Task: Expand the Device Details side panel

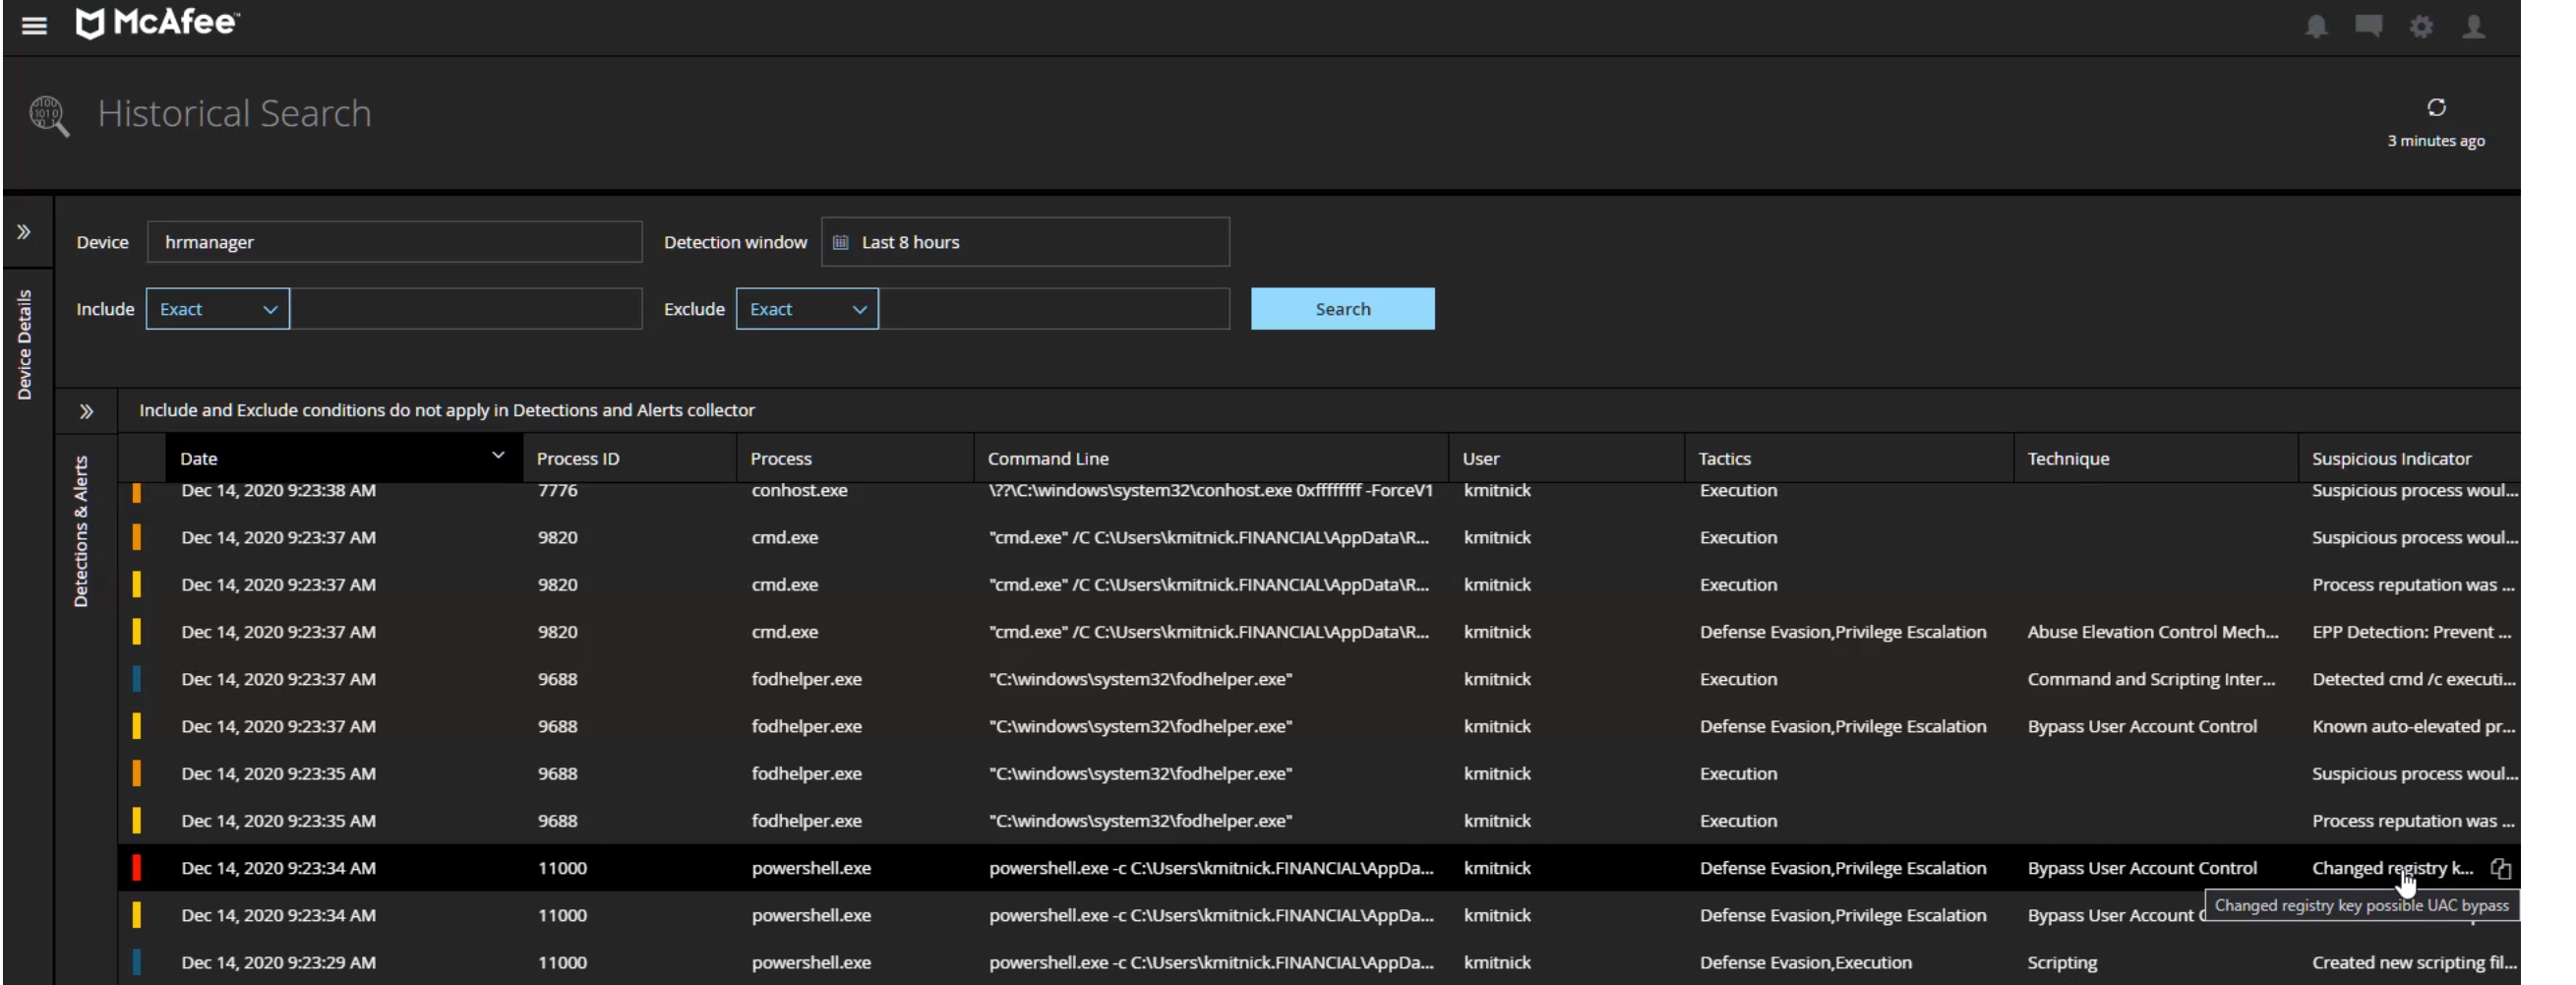Action: (x=24, y=232)
